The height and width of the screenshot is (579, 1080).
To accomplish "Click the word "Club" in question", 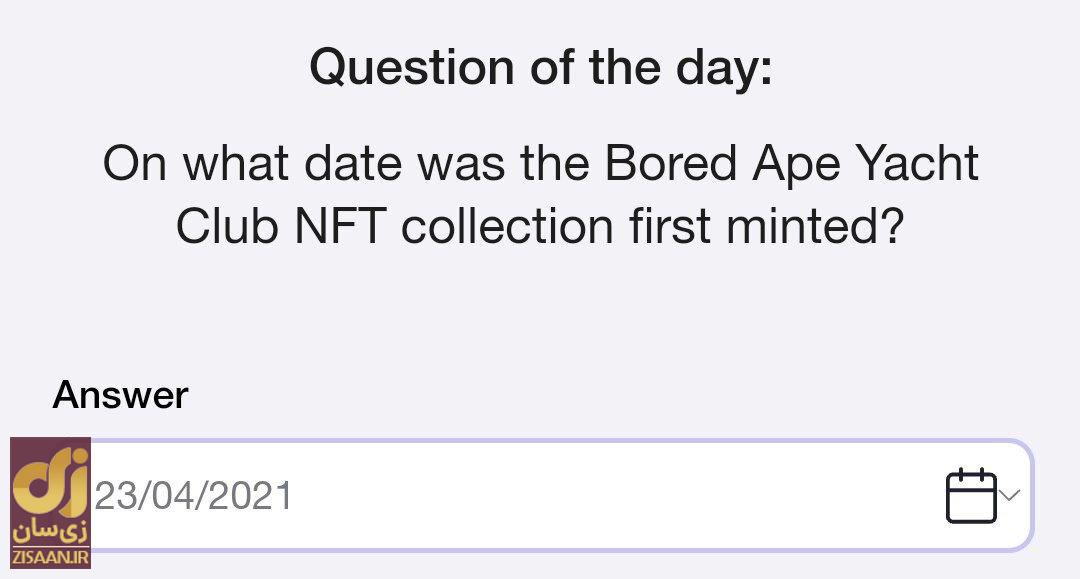I will 225,227.
